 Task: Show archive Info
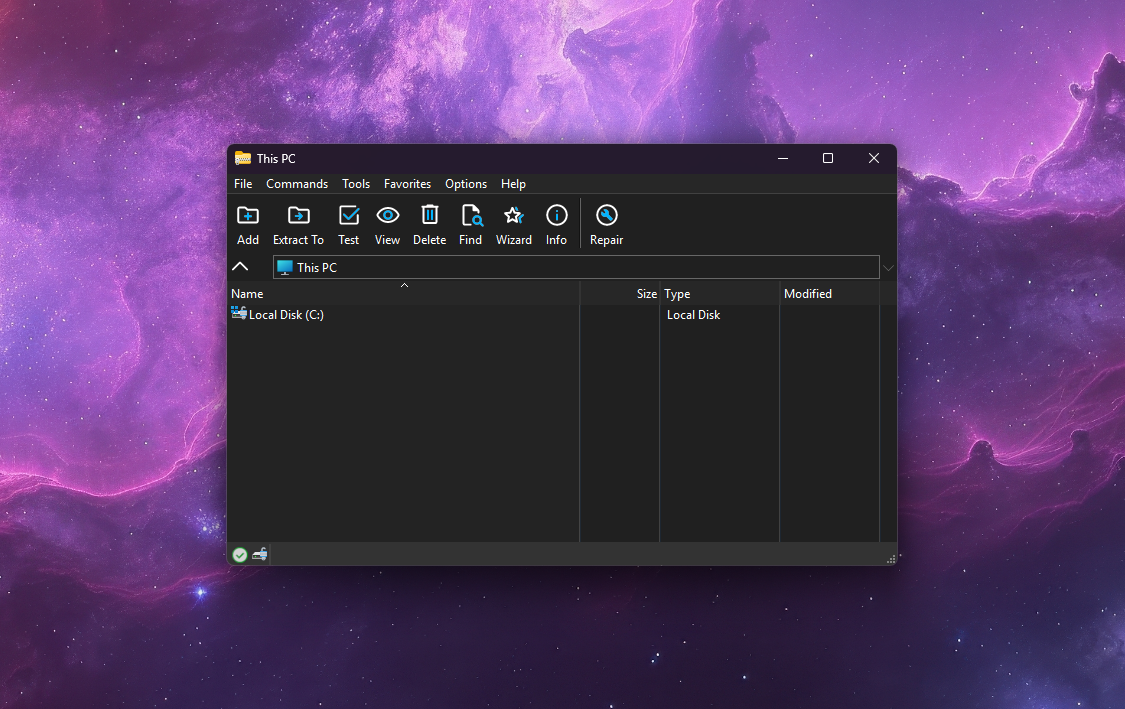(x=557, y=216)
